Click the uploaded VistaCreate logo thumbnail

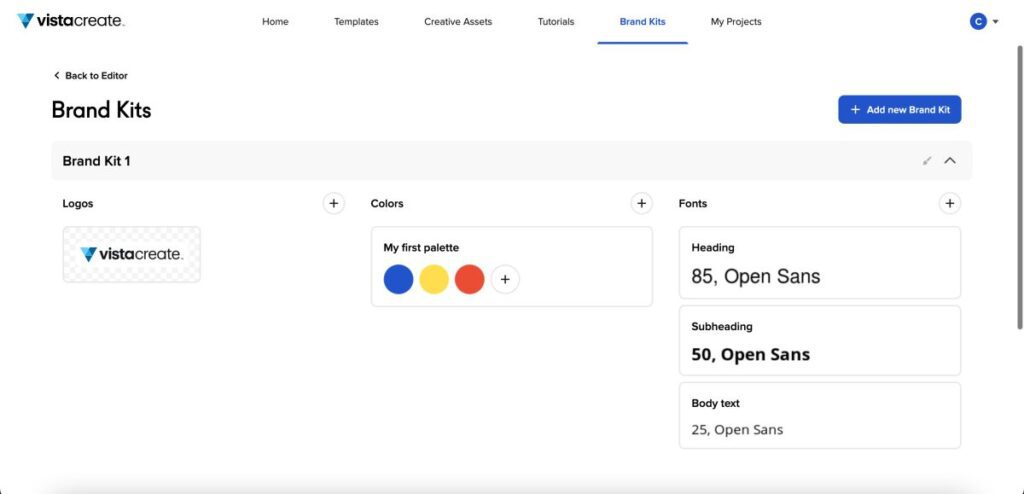131,254
